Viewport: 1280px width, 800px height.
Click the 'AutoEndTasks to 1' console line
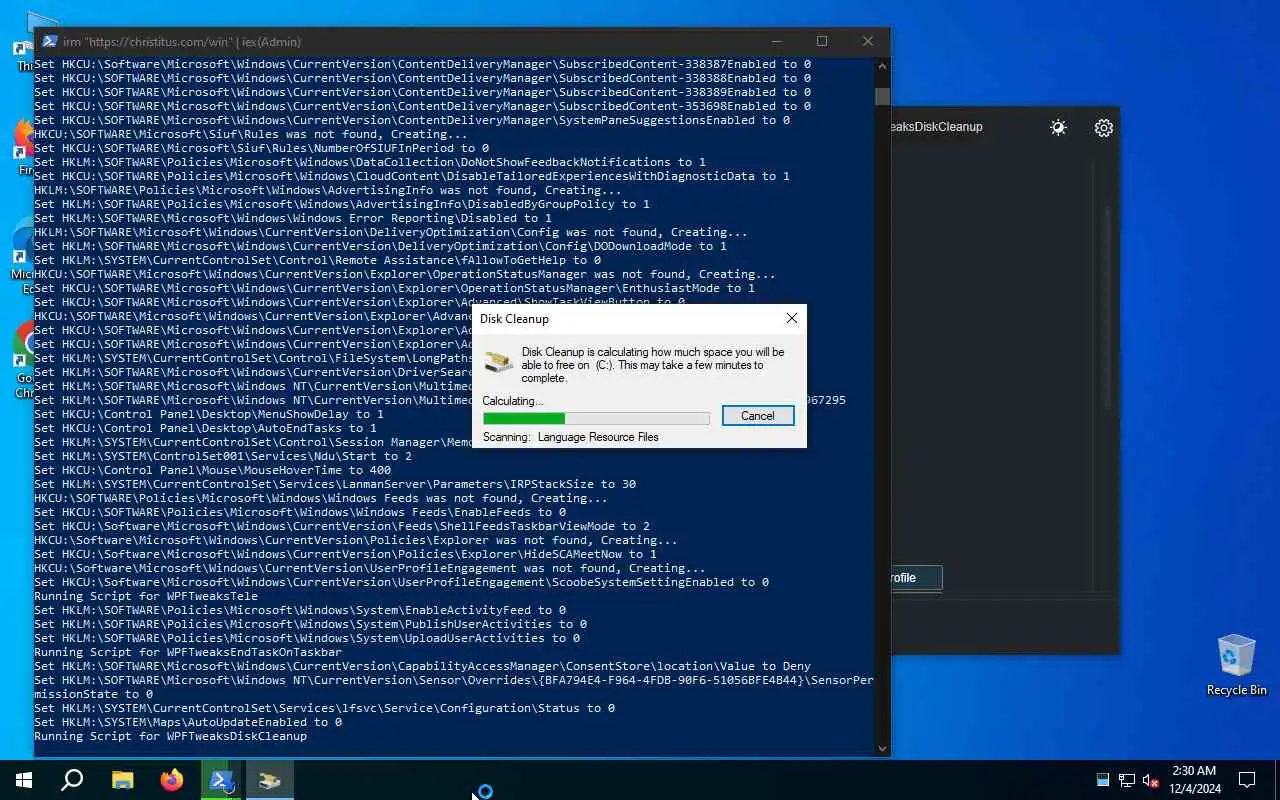click(205, 428)
